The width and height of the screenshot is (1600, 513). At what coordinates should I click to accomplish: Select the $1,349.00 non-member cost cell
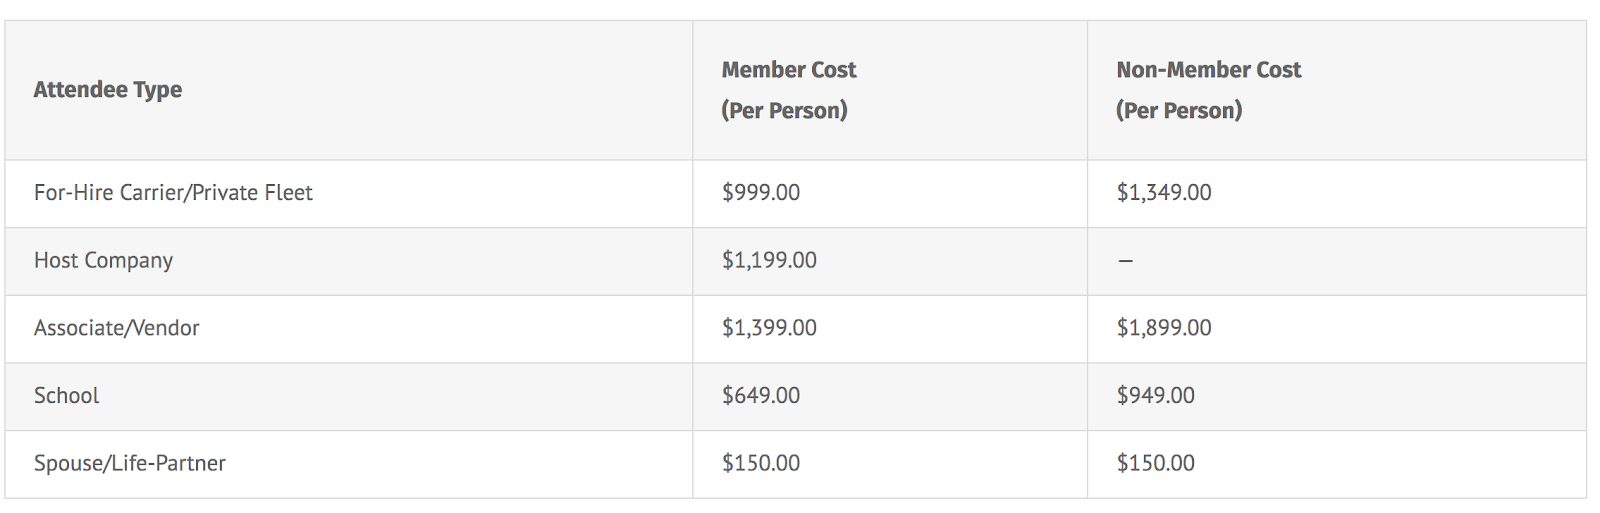pos(1163,193)
